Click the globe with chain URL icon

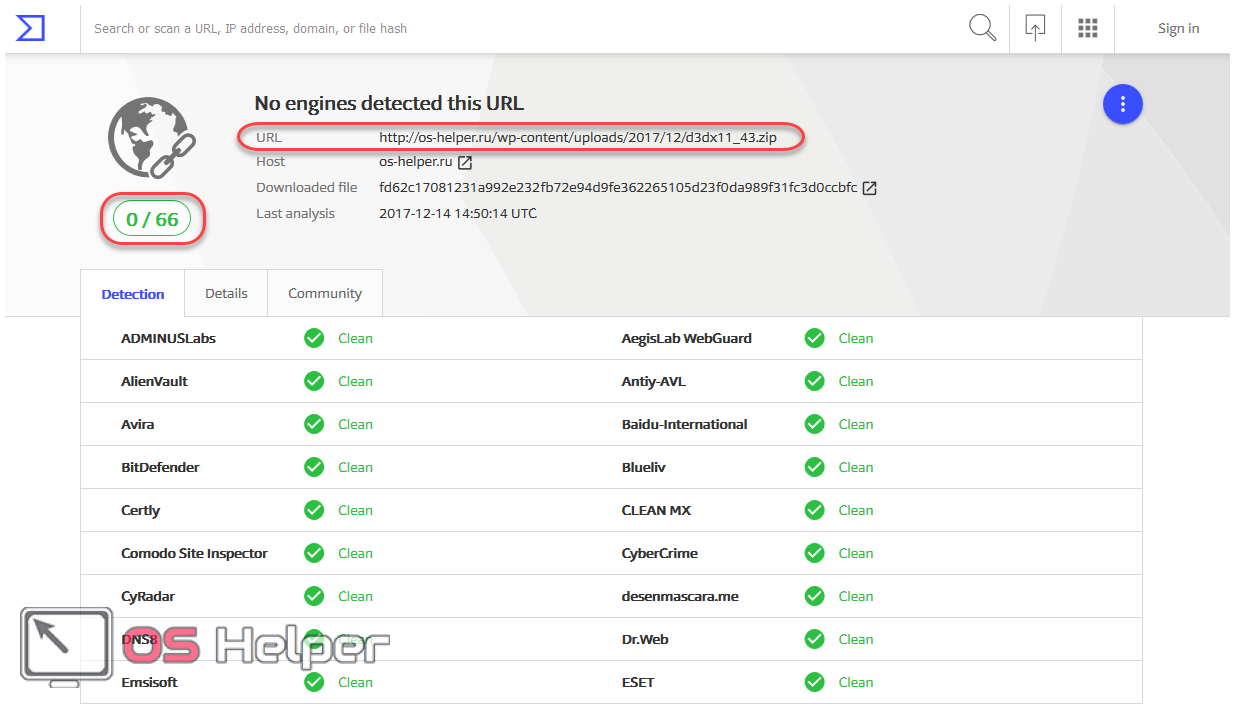tap(151, 137)
